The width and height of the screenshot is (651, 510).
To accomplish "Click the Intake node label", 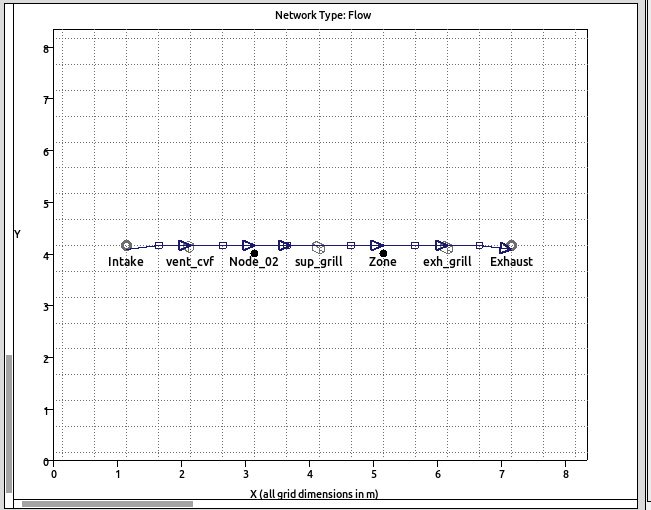I will click(x=126, y=262).
